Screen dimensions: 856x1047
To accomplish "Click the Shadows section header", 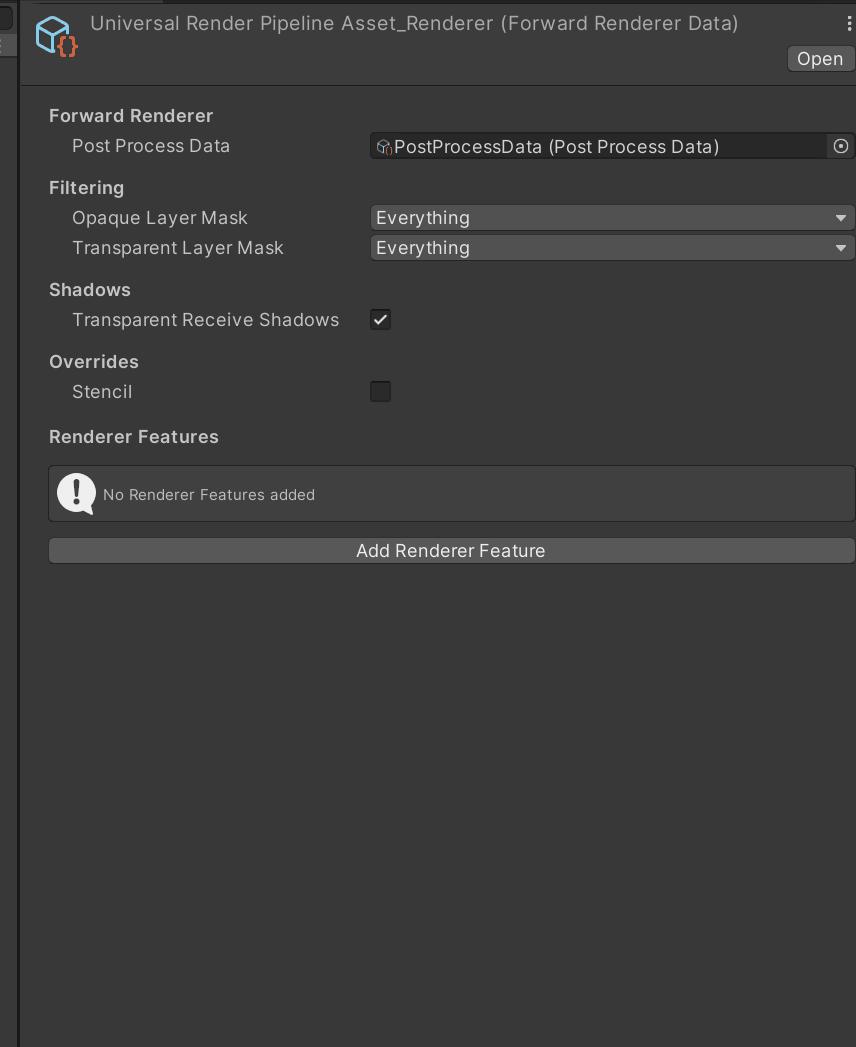I will pyautogui.click(x=90, y=290).
